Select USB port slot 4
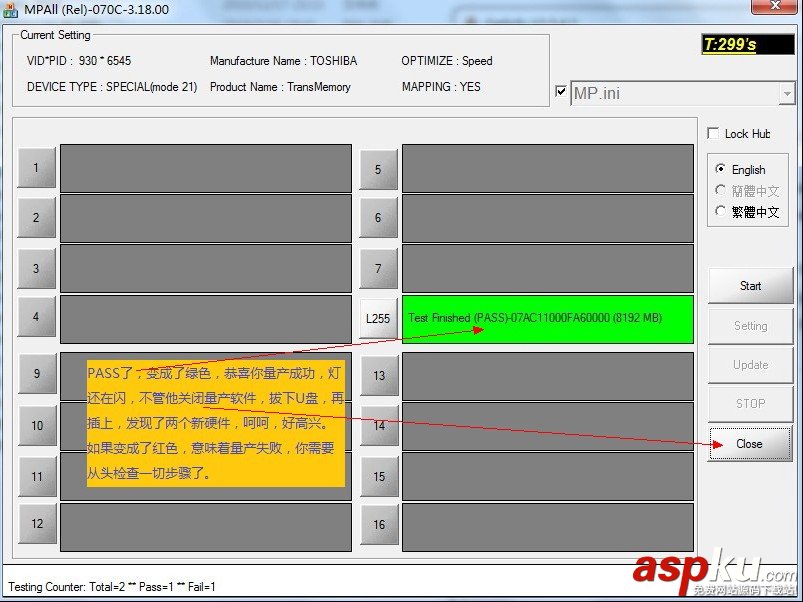 36,318
